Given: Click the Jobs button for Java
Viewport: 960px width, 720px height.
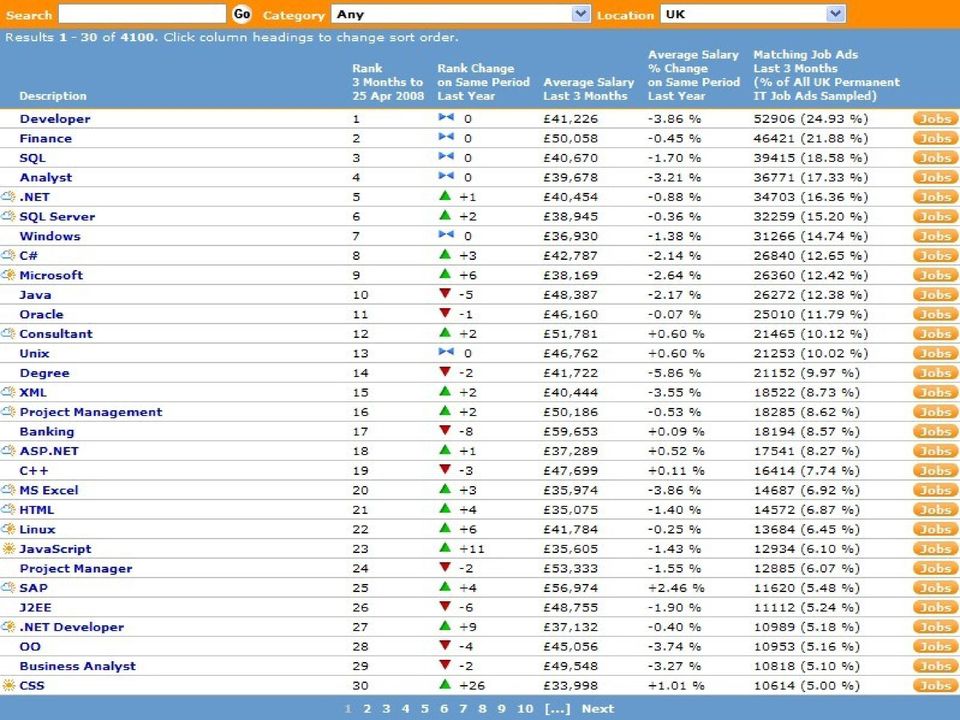Looking at the screenshot, I should (x=934, y=294).
